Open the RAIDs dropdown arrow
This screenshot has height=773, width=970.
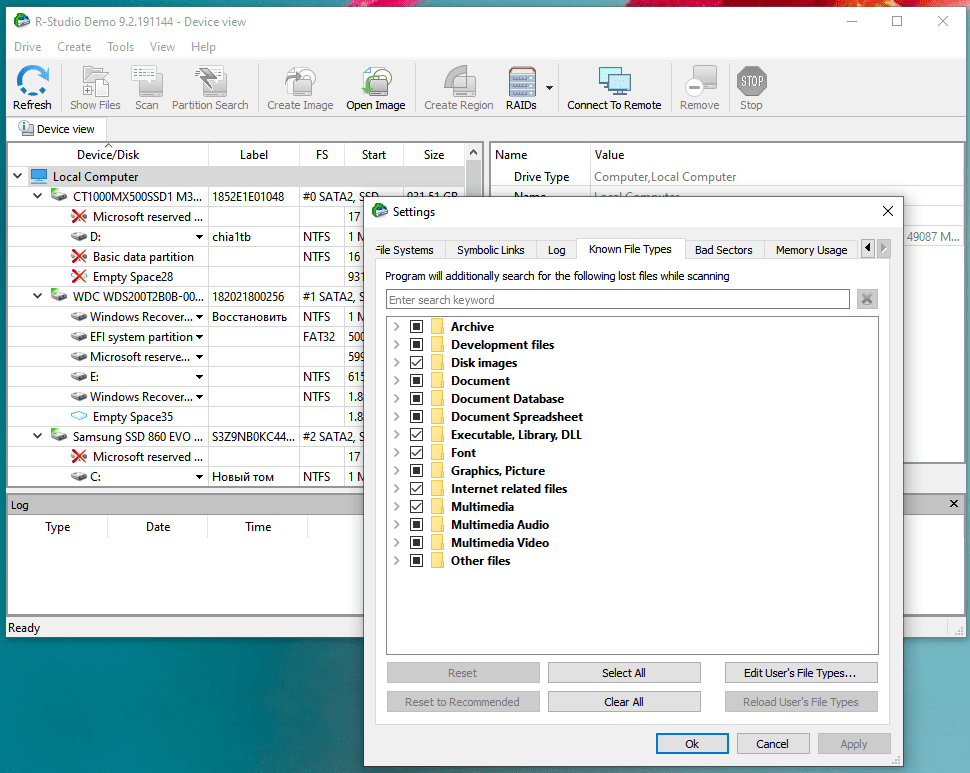pyautogui.click(x=549, y=88)
